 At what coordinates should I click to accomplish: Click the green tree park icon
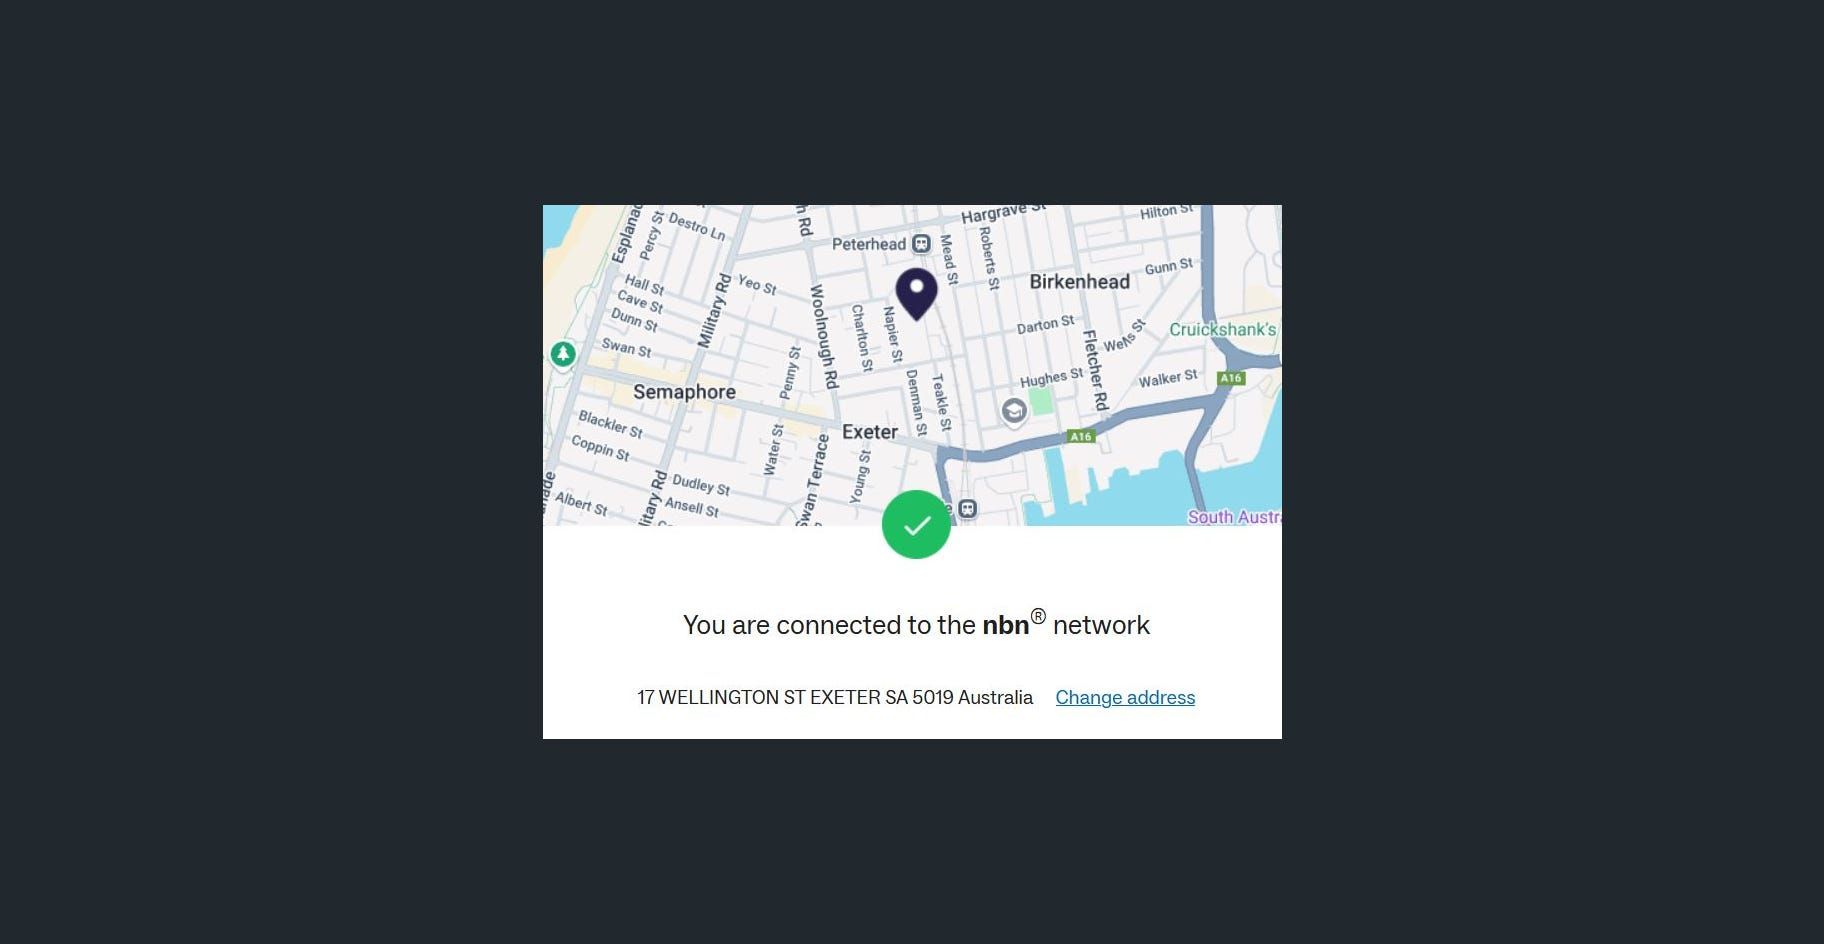pyautogui.click(x=563, y=354)
